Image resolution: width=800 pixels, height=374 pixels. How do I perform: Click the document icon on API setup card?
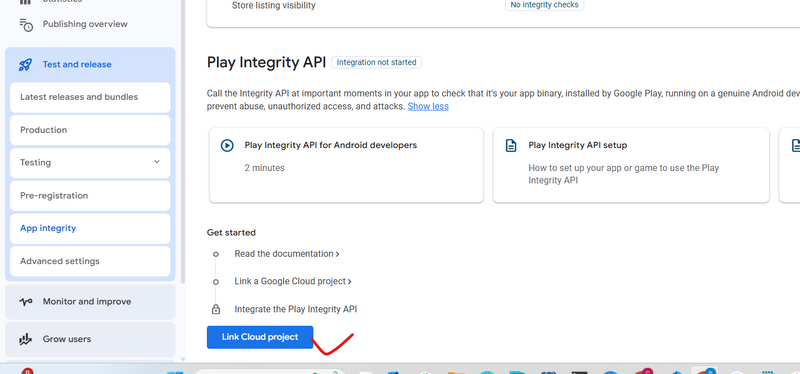click(x=511, y=145)
